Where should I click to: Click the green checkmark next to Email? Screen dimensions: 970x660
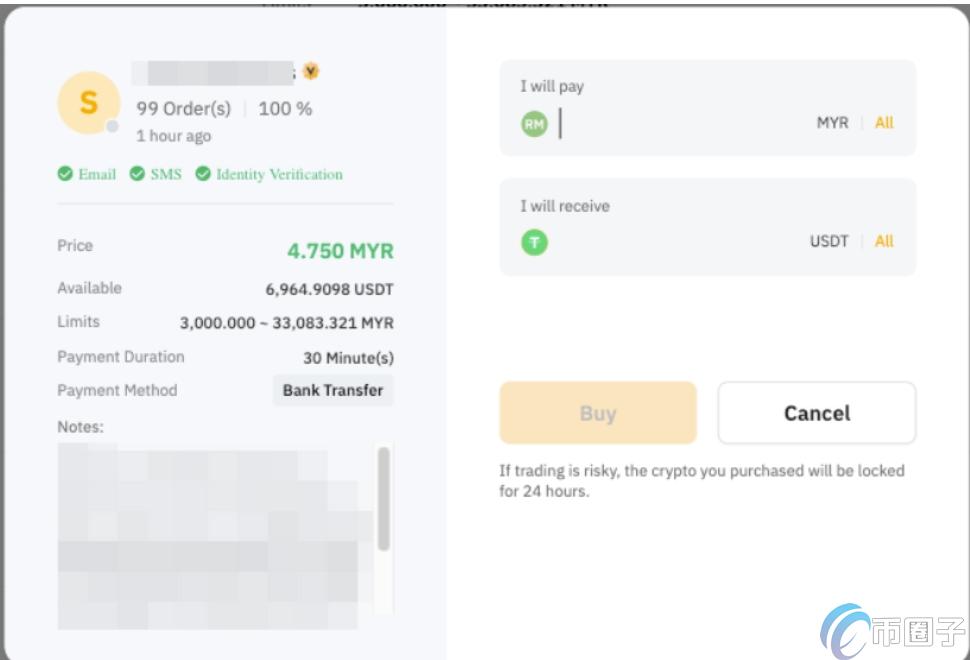click(66, 174)
